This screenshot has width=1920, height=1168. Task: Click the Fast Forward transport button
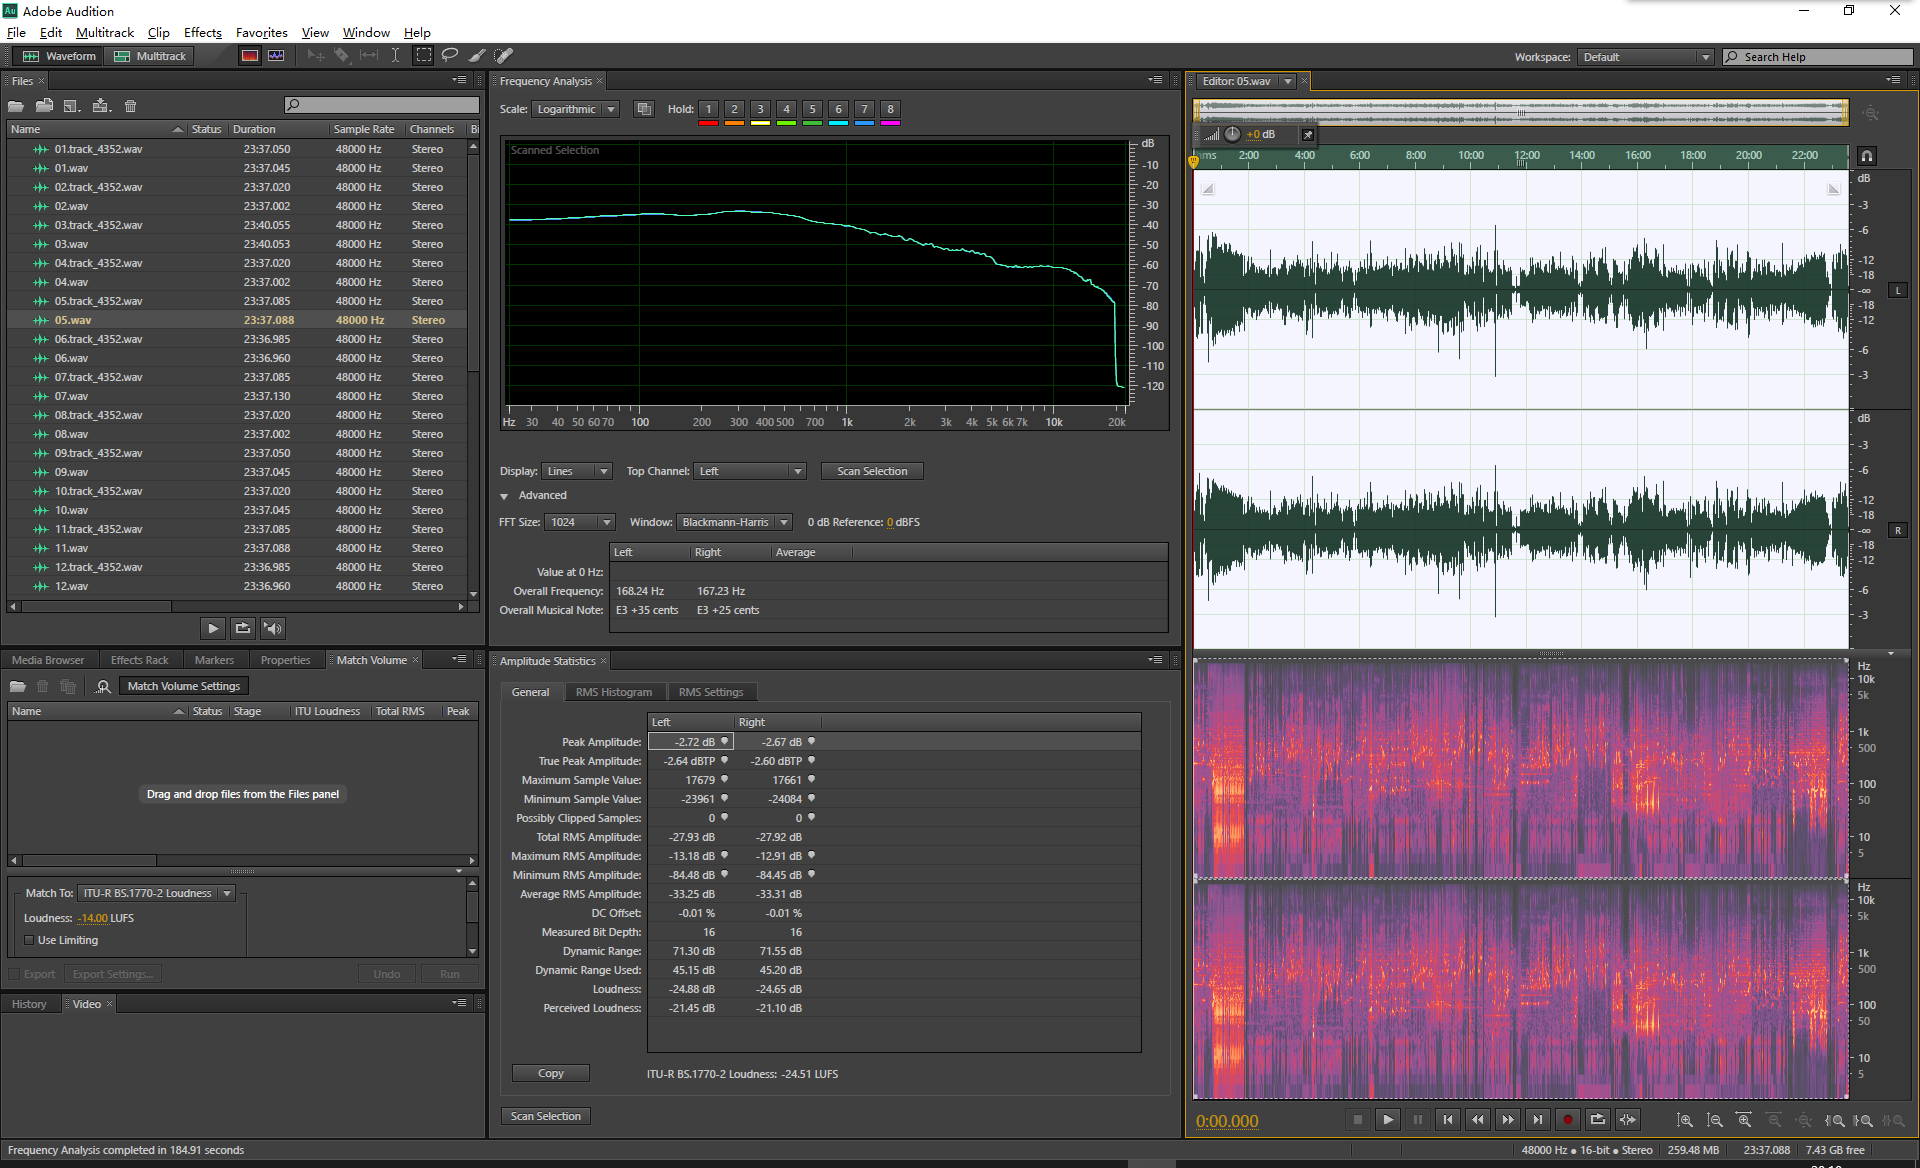pyautogui.click(x=1508, y=1120)
